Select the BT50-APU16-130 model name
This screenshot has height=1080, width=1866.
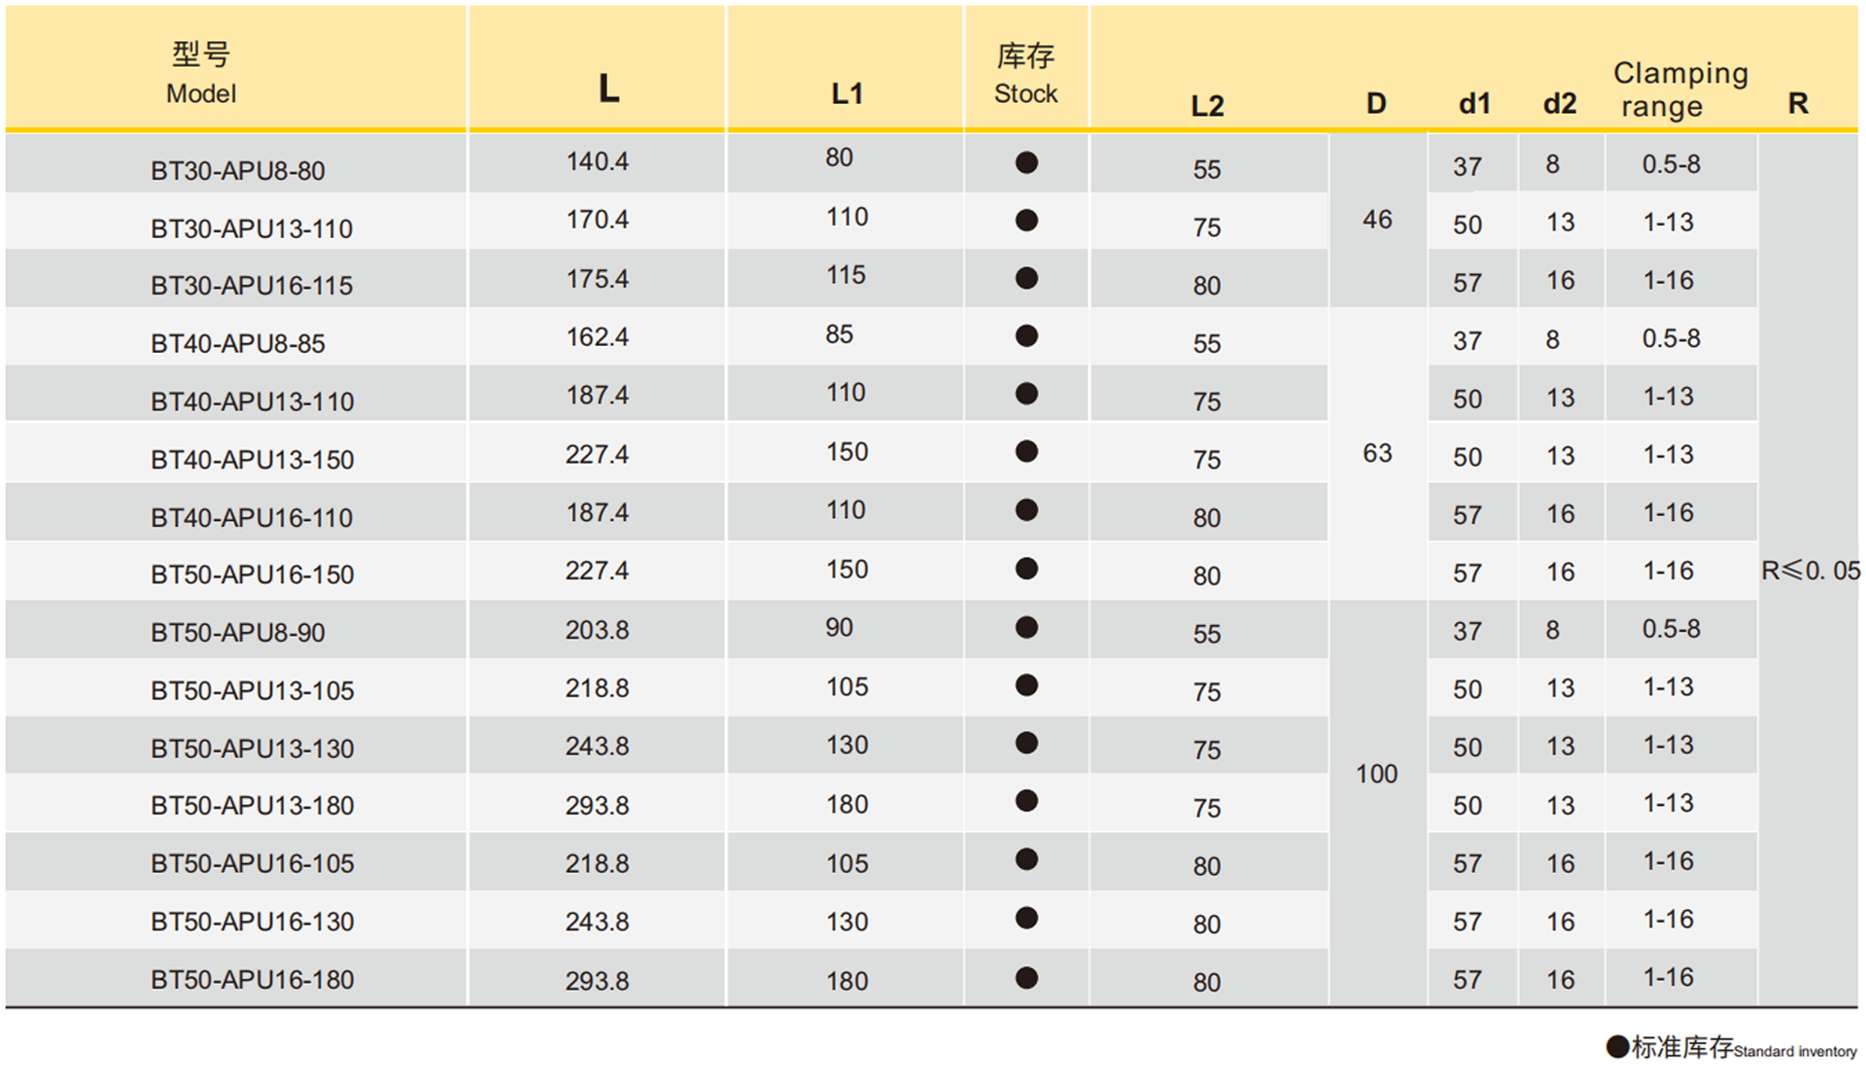(252, 922)
